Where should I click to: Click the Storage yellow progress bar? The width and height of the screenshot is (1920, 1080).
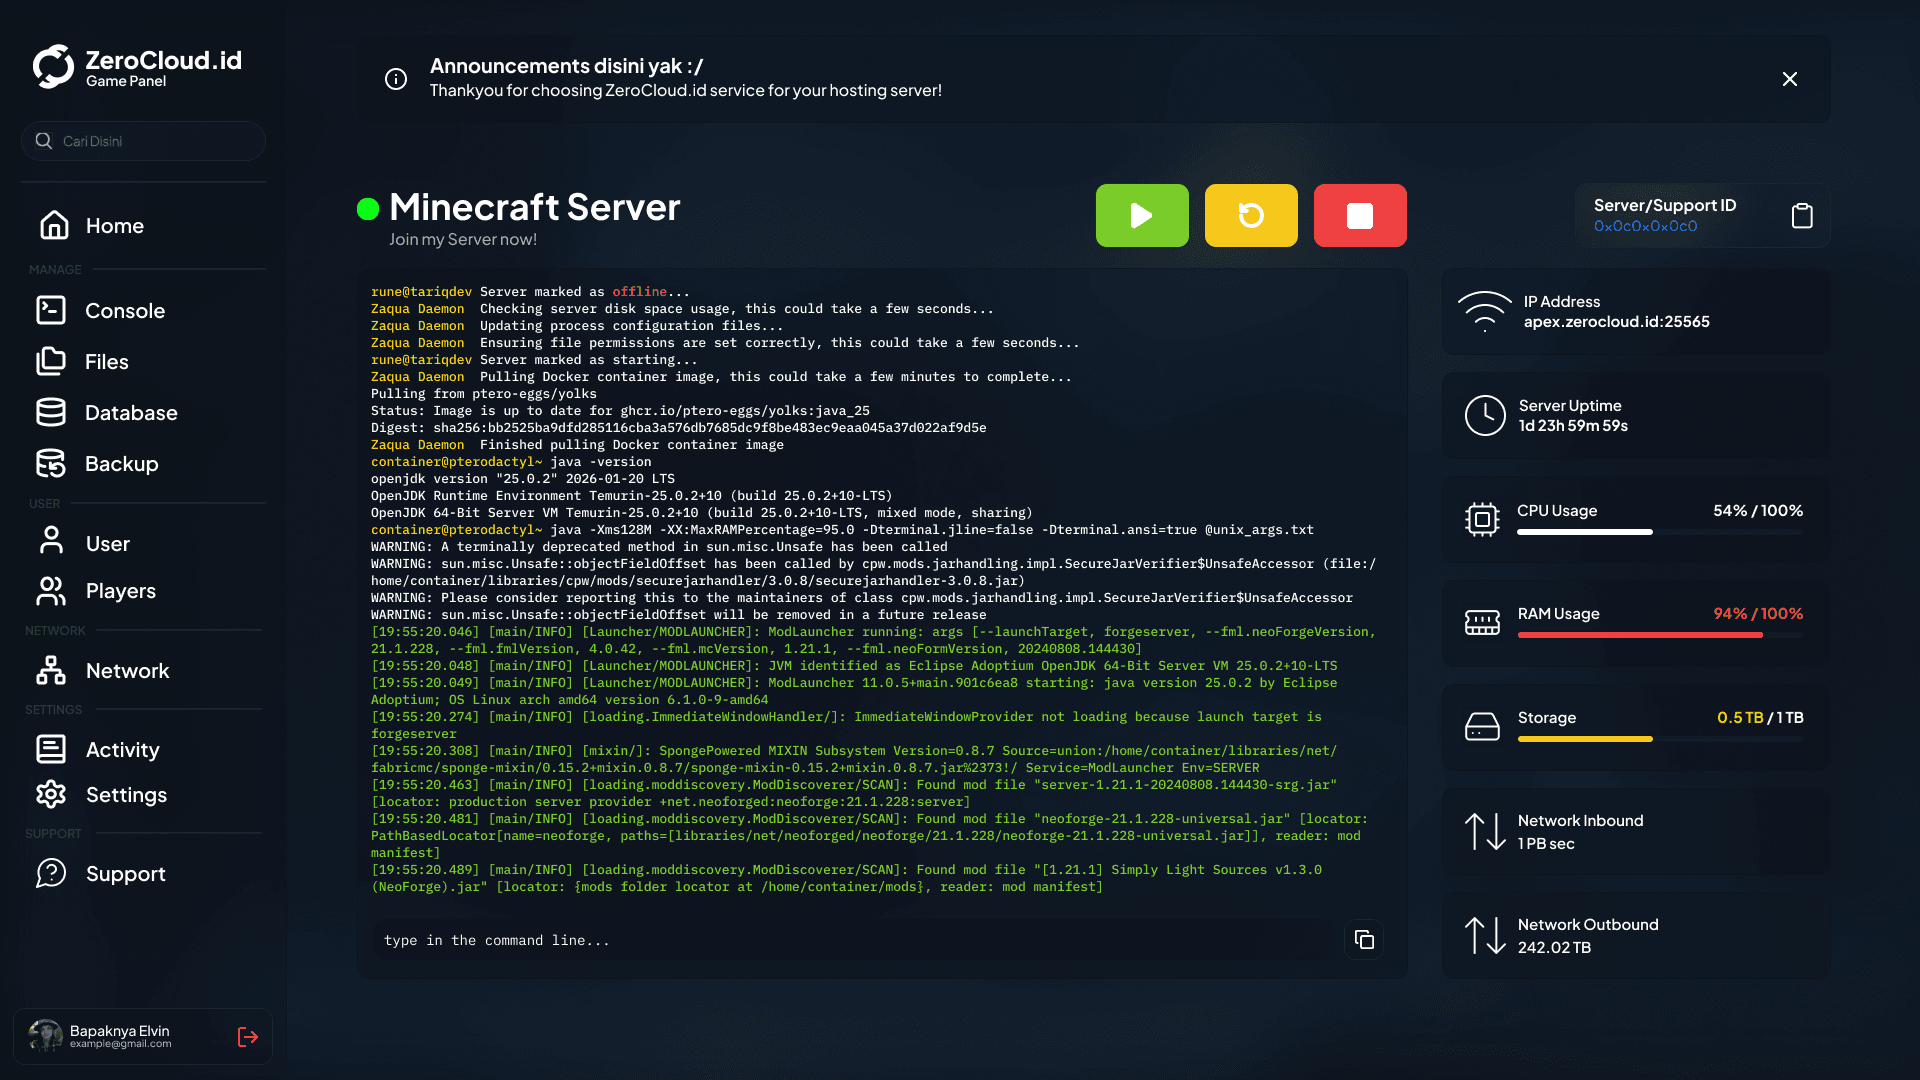pos(1660,739)
